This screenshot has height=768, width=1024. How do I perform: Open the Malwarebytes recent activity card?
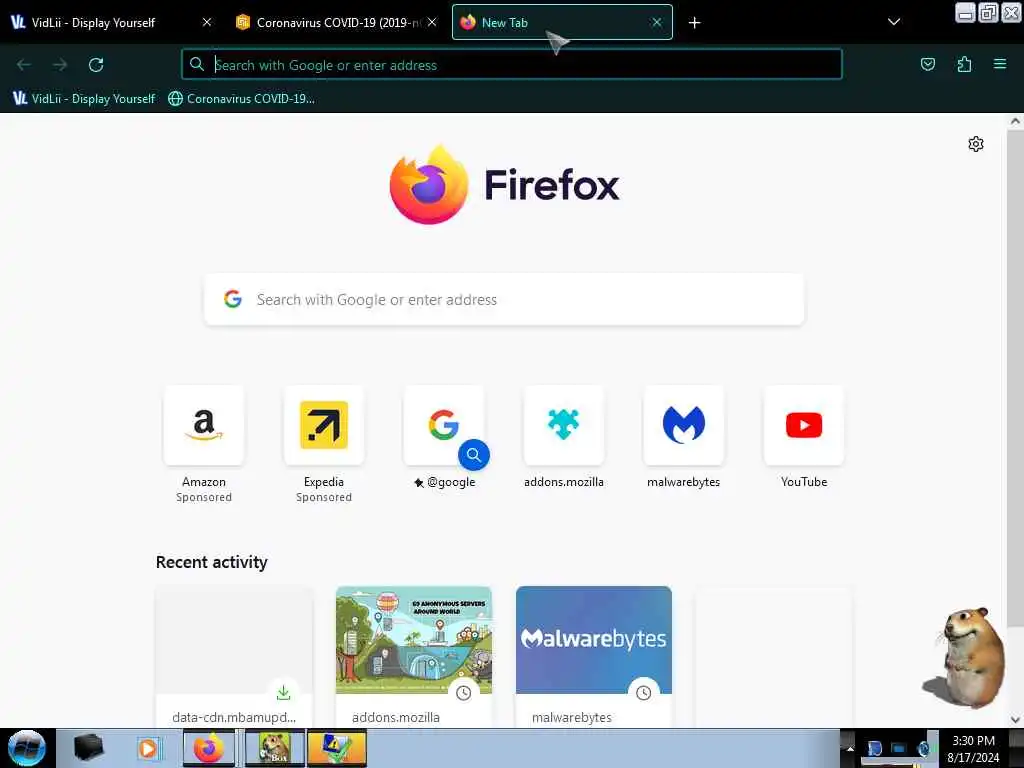[x=594, y=656]
